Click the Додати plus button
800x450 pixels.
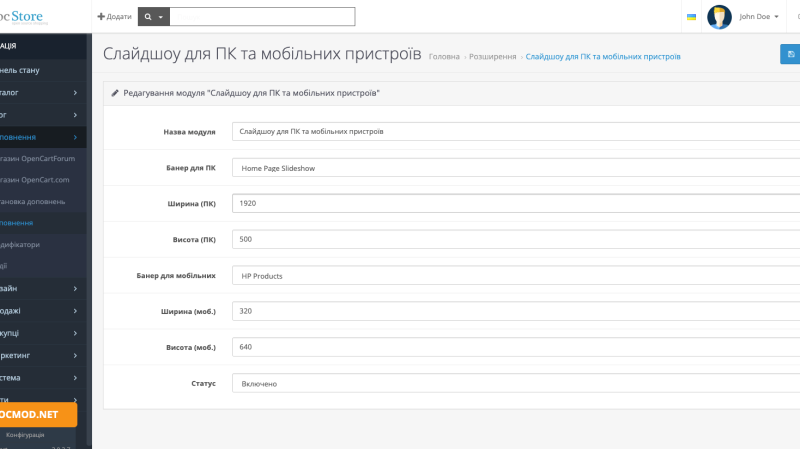[x=114, y=17]
